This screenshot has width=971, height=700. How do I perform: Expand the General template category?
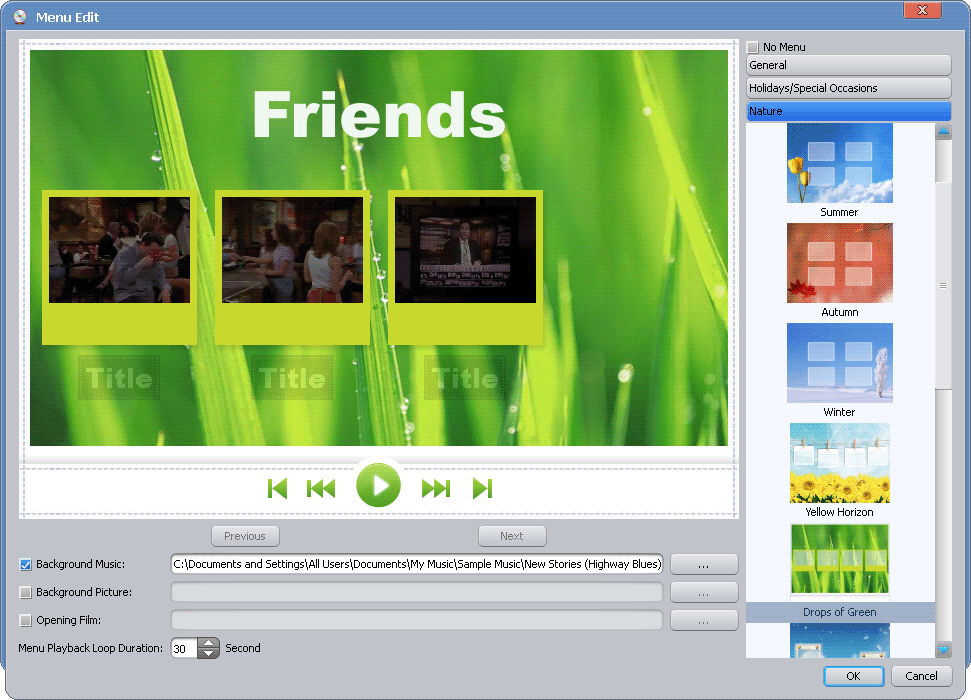click(848, 65)
